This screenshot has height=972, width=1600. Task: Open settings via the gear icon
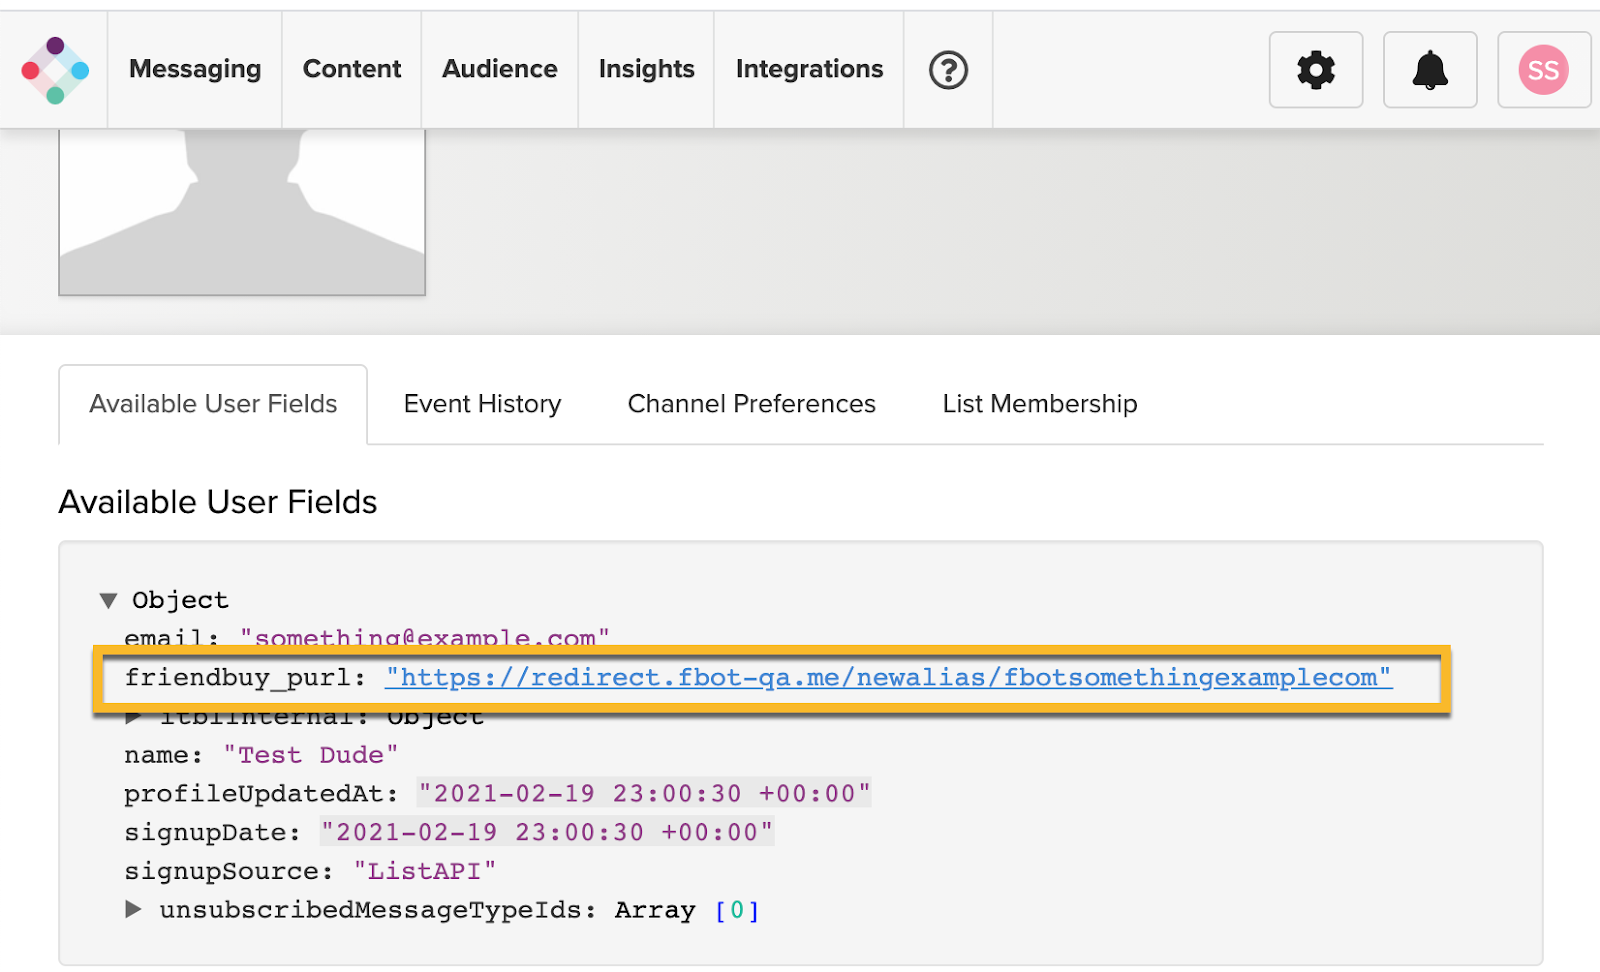(x=1316, y=70)
